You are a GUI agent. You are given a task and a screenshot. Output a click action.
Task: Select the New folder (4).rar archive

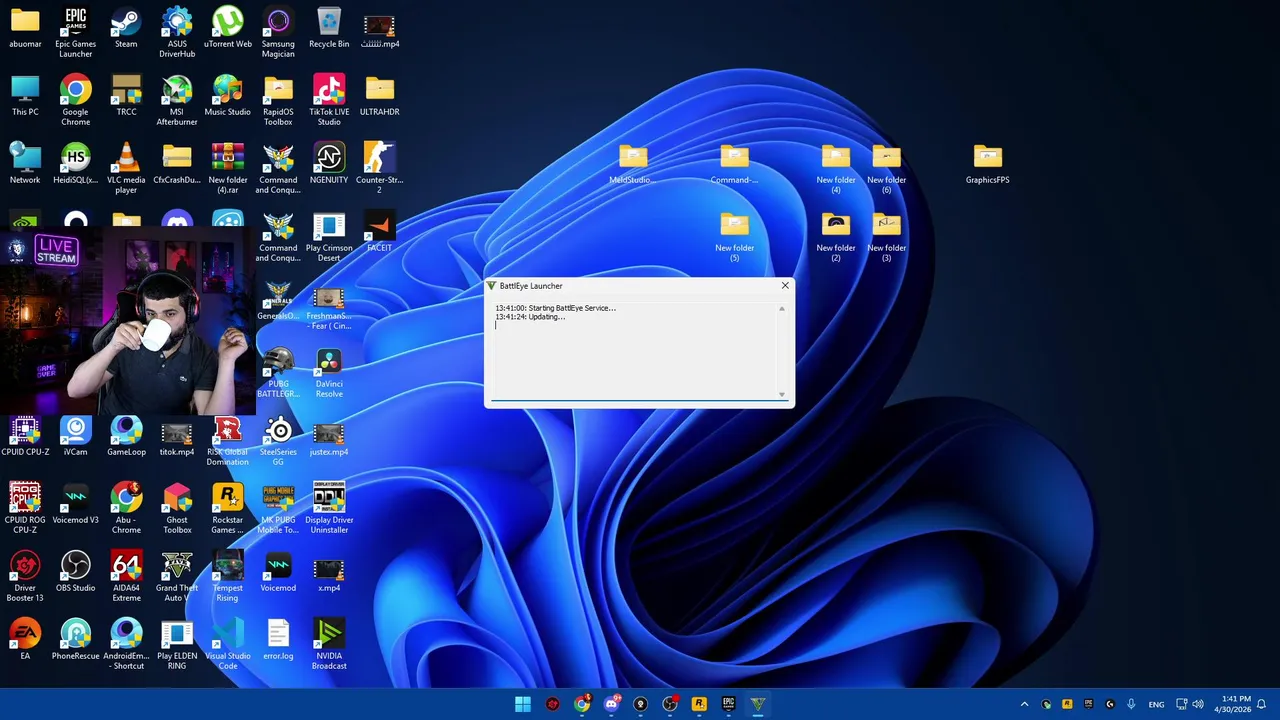(x=228, y=167)
